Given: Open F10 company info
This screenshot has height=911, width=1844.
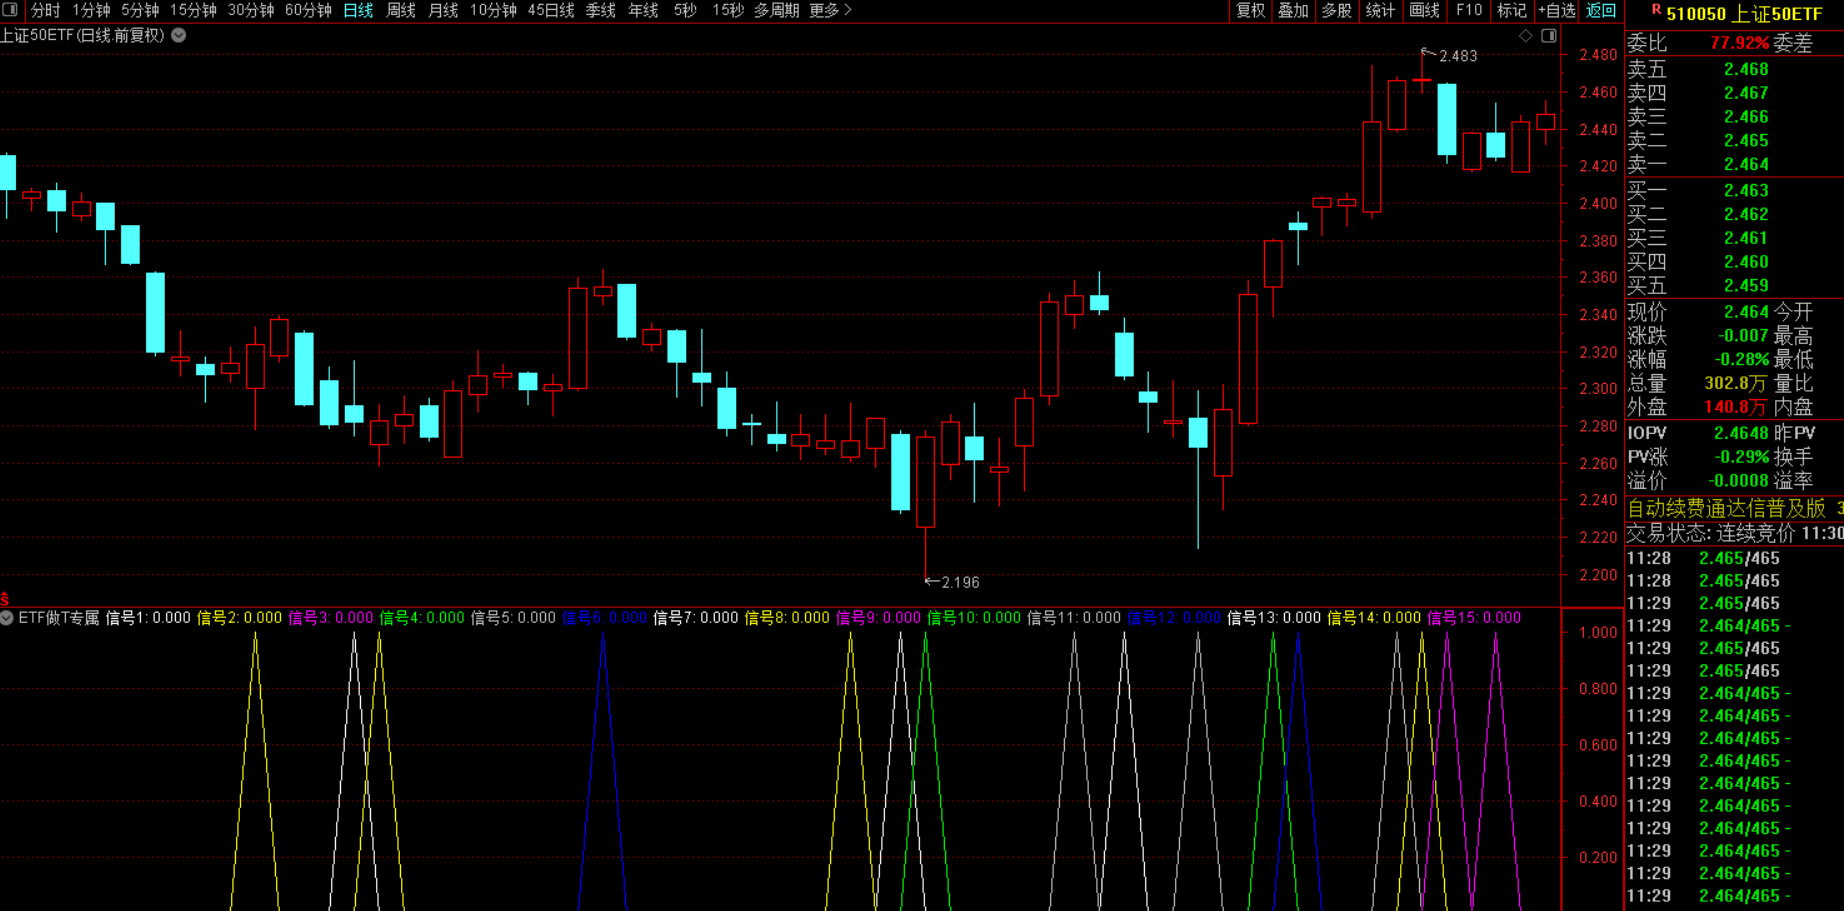Looking at the screenshot, I should tap(1469, 10).
